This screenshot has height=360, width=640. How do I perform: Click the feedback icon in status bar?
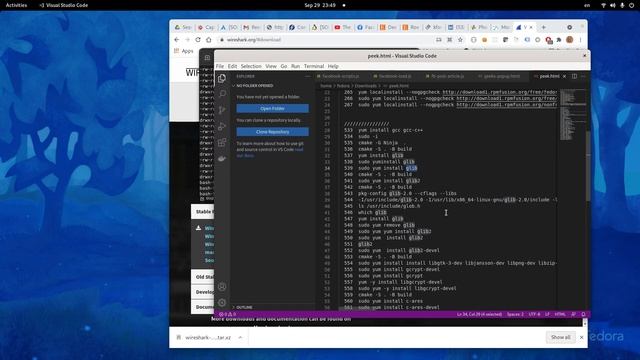click(x=573, y=314)
